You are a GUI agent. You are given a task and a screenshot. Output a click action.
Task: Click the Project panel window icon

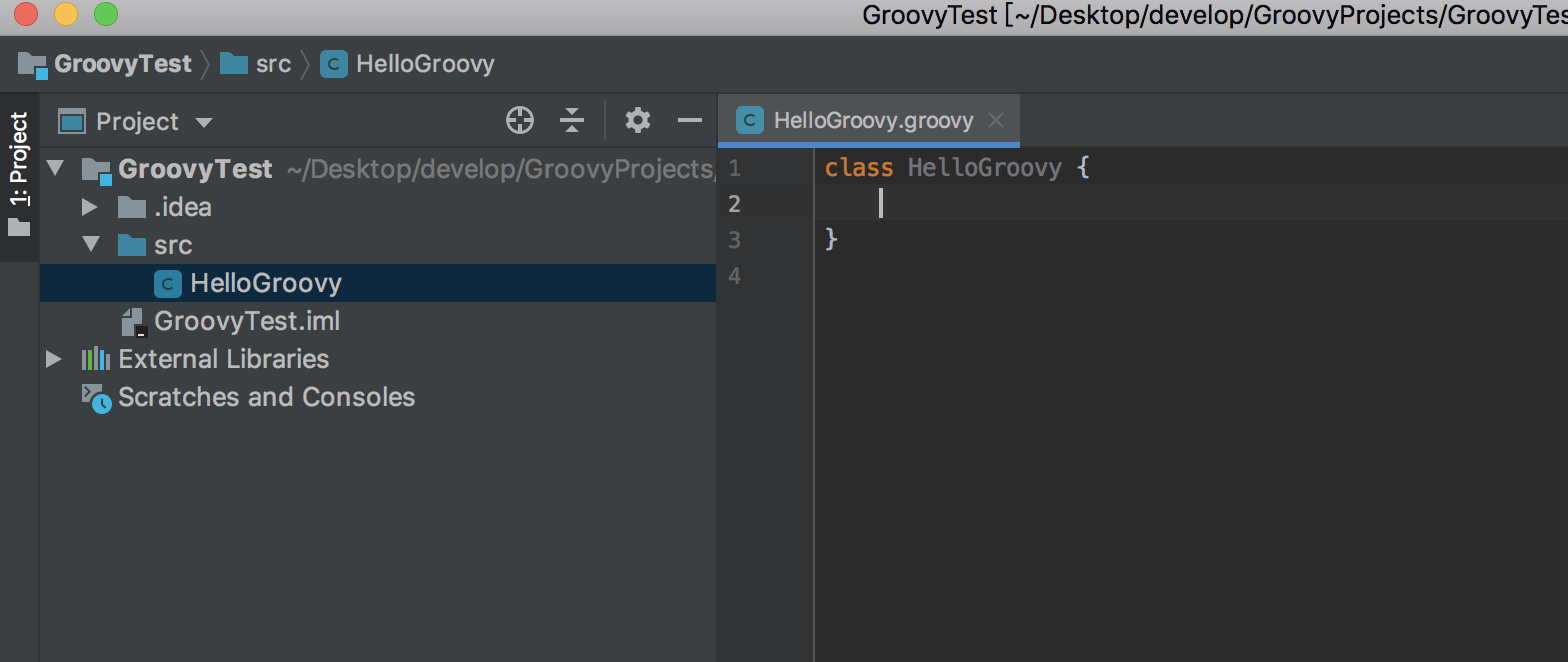72,122
